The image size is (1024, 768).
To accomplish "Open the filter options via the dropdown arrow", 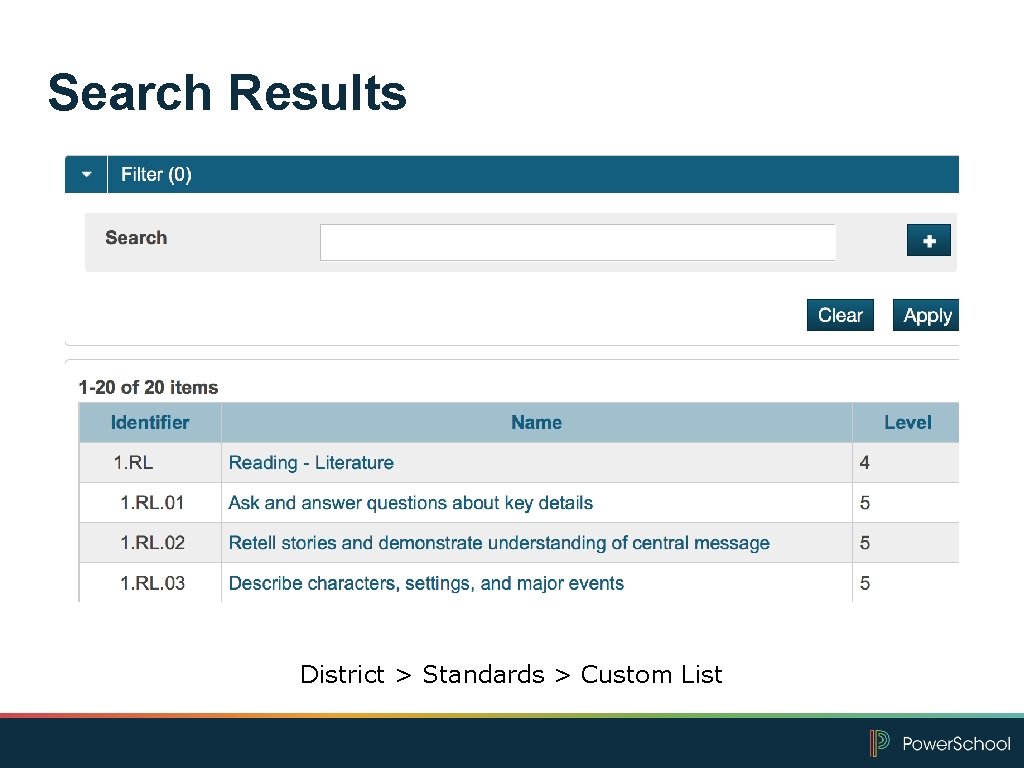I will click(x=85, y=174).
